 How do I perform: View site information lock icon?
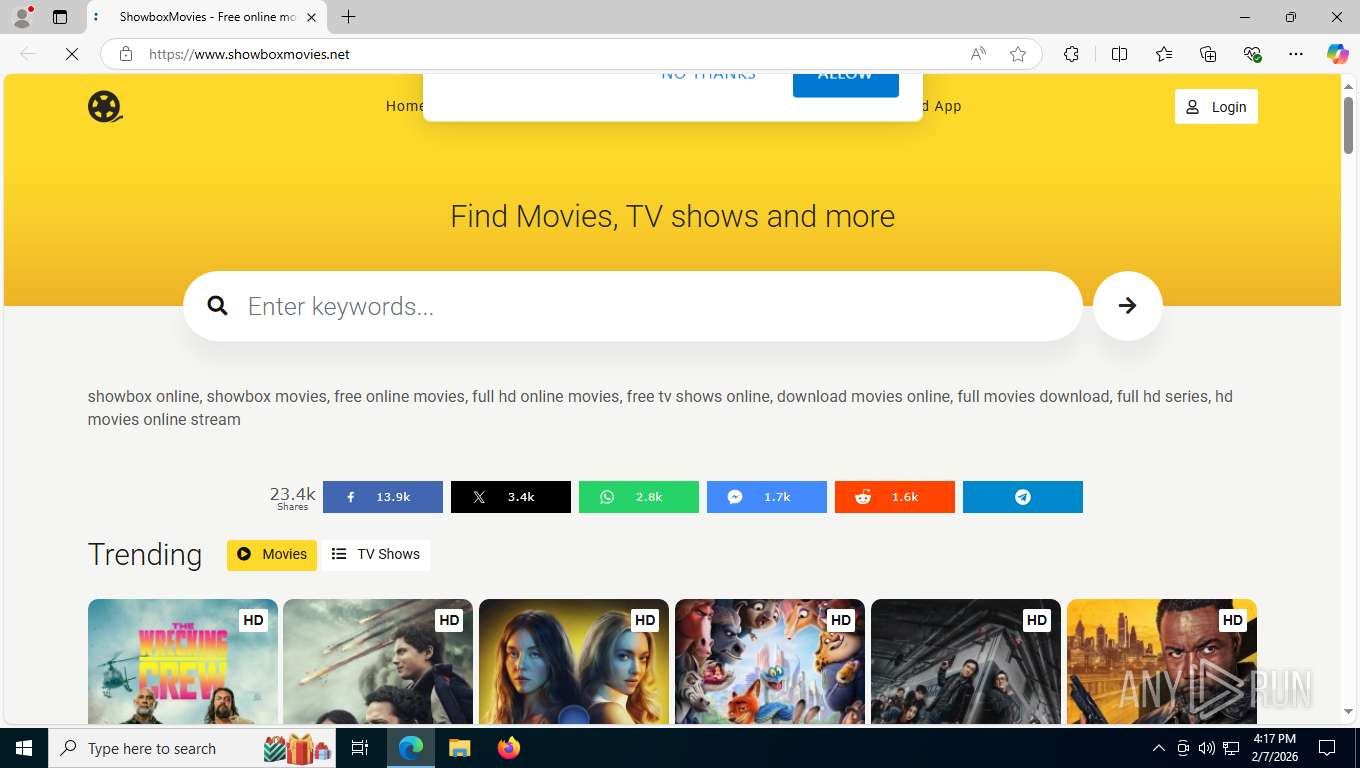coord(126,54)
